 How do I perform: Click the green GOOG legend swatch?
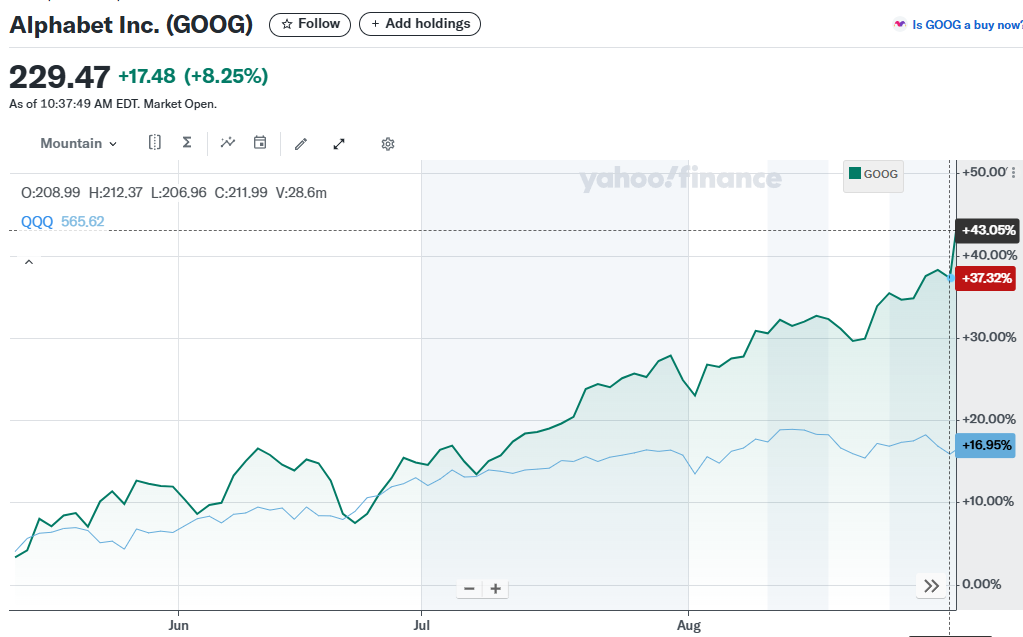click(855, 174)
